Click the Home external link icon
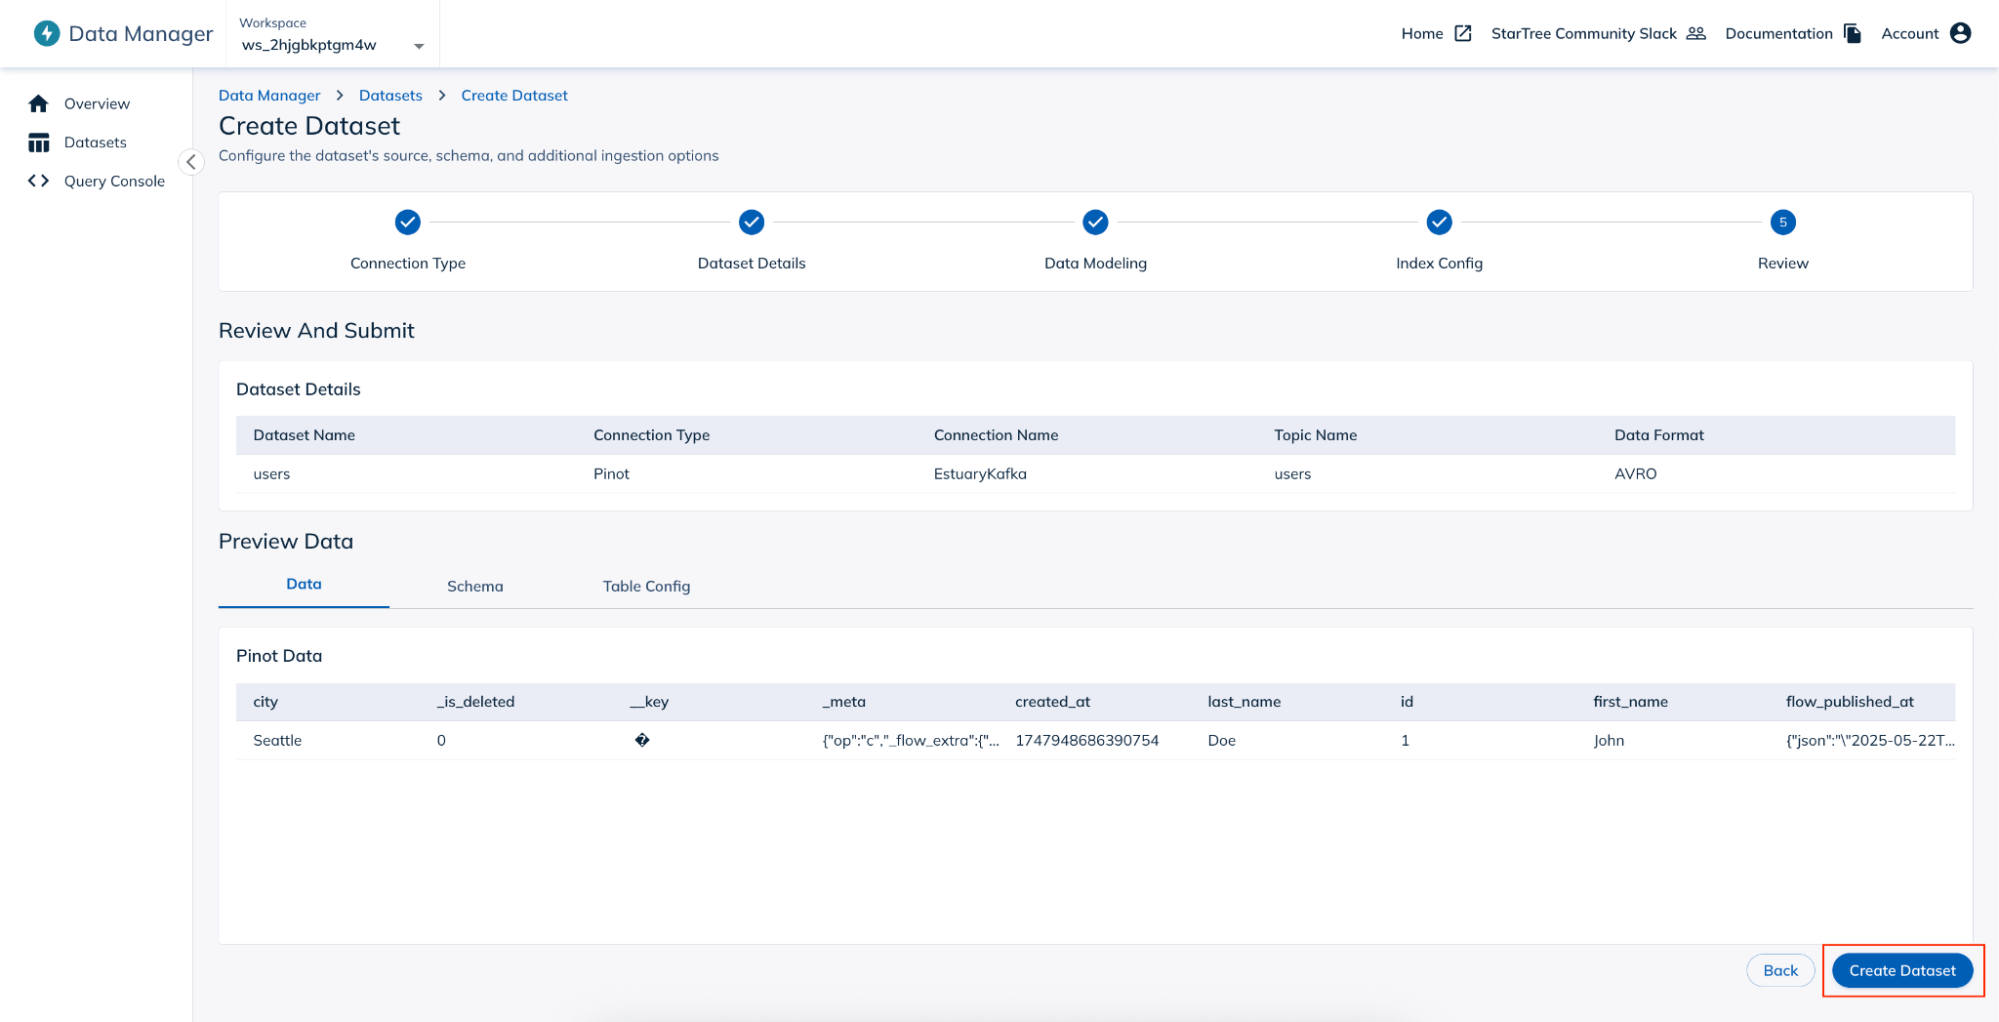 [x=1463, y=33]
